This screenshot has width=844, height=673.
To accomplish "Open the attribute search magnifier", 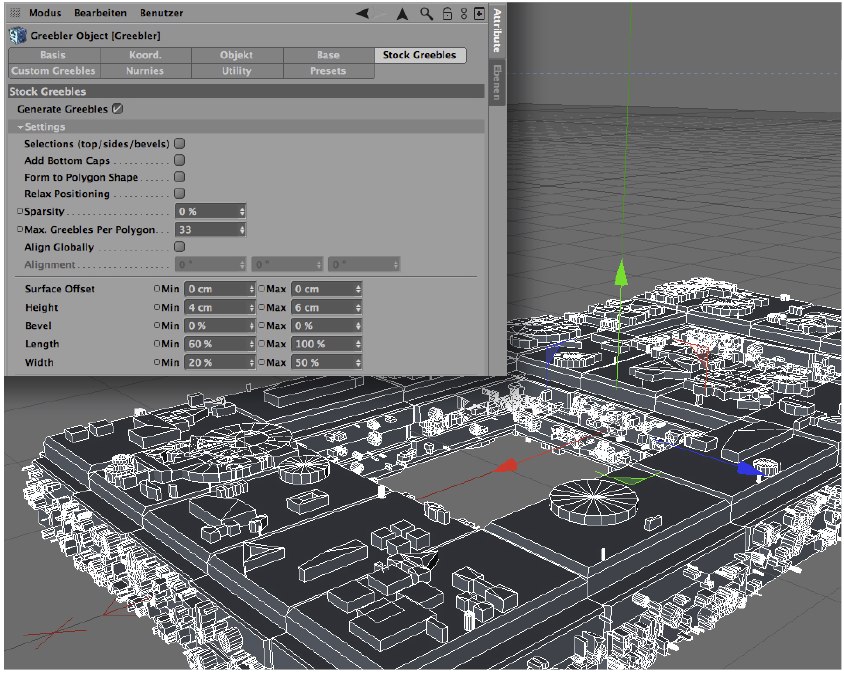I will (426, 14).
